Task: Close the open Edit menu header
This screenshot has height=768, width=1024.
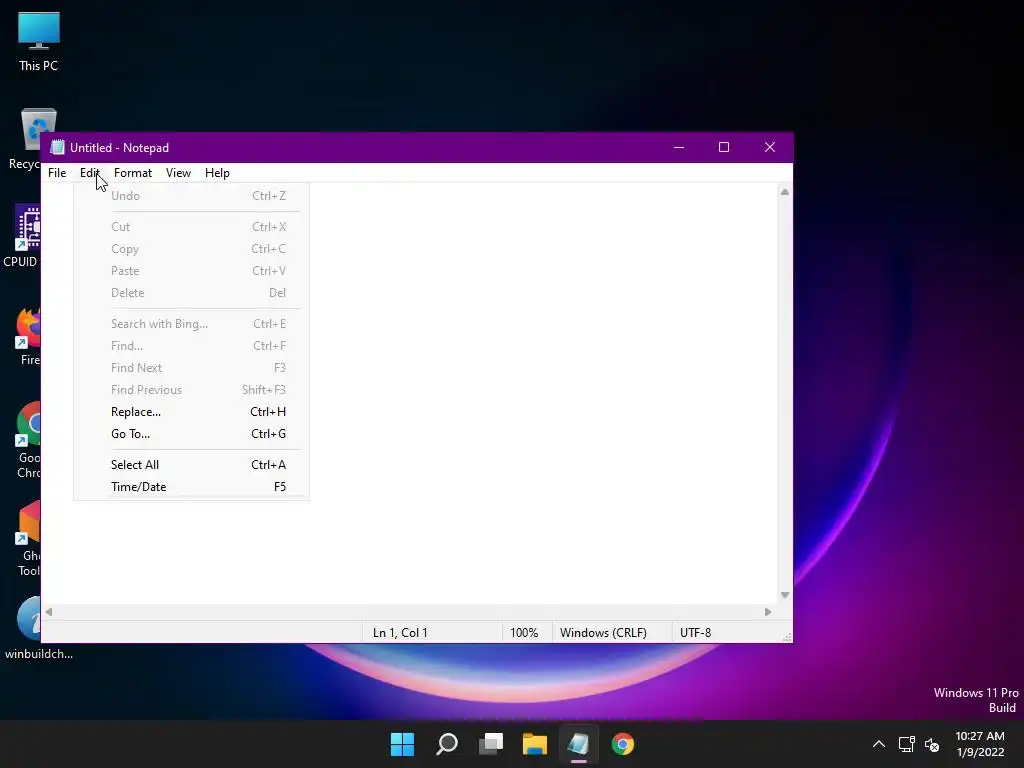Action: click(x=89, y=173)
